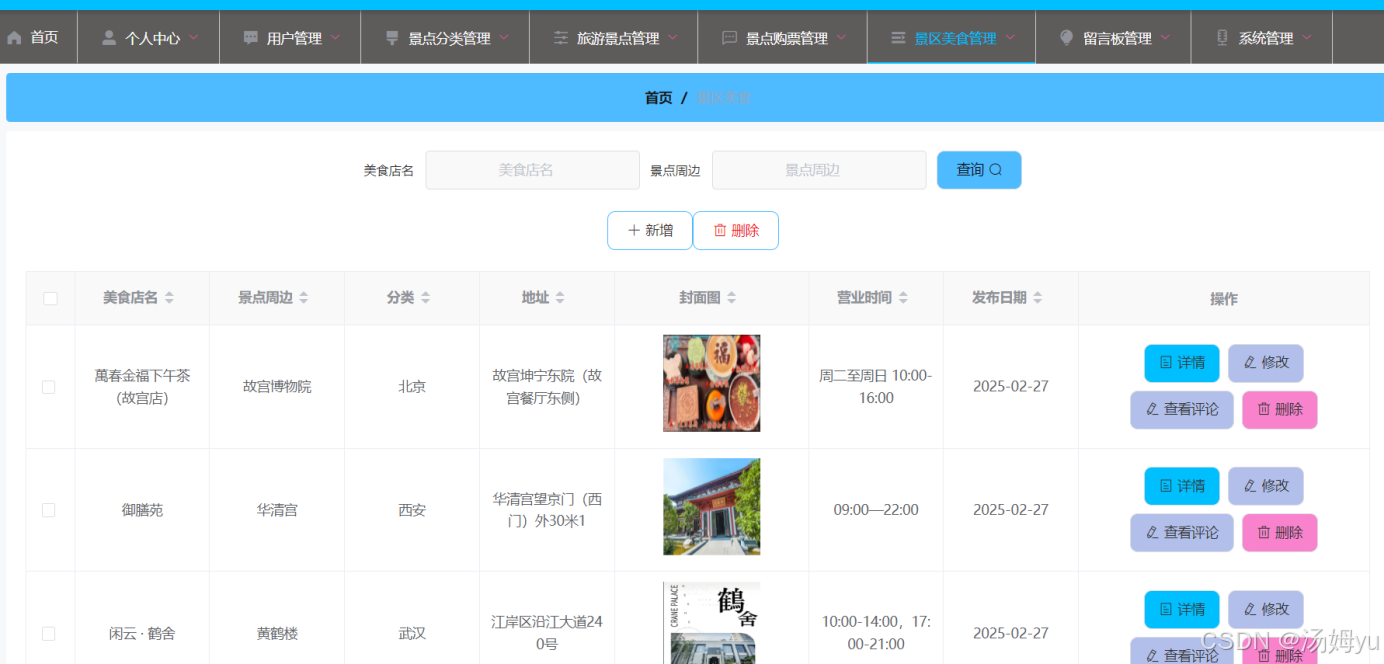This screenshot has height=664, width=1384.
Task: Open the 用户管理 menu
Action: tap(290, 38)
